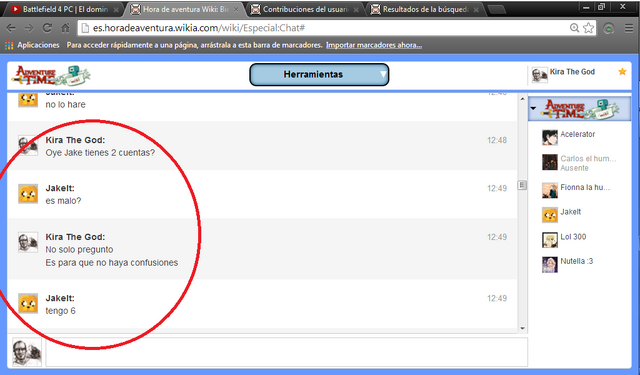Click own avatar beside the message box
640x375 pixels.
(27, 352)
